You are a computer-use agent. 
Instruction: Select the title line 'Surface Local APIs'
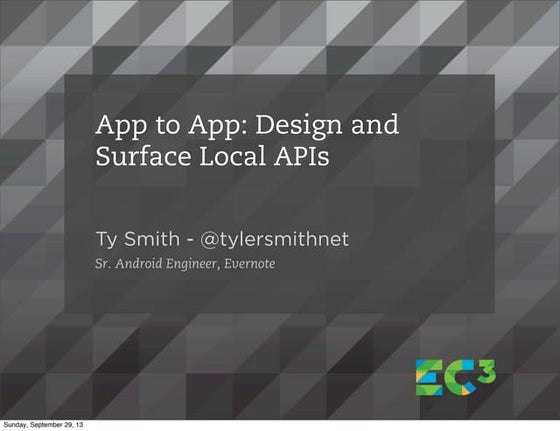coord(212,156)
